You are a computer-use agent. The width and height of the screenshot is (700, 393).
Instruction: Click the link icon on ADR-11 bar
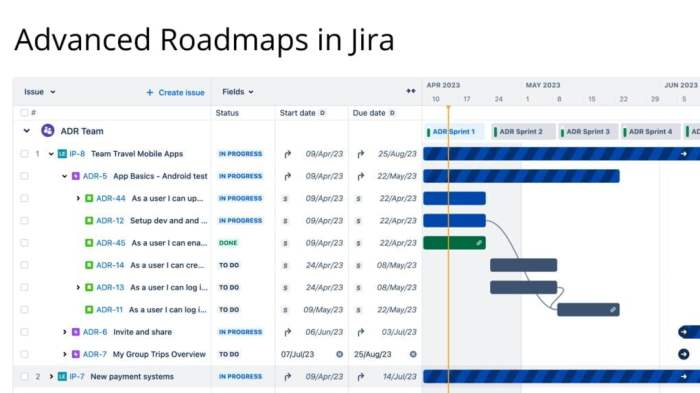click(x=613, y=309)
